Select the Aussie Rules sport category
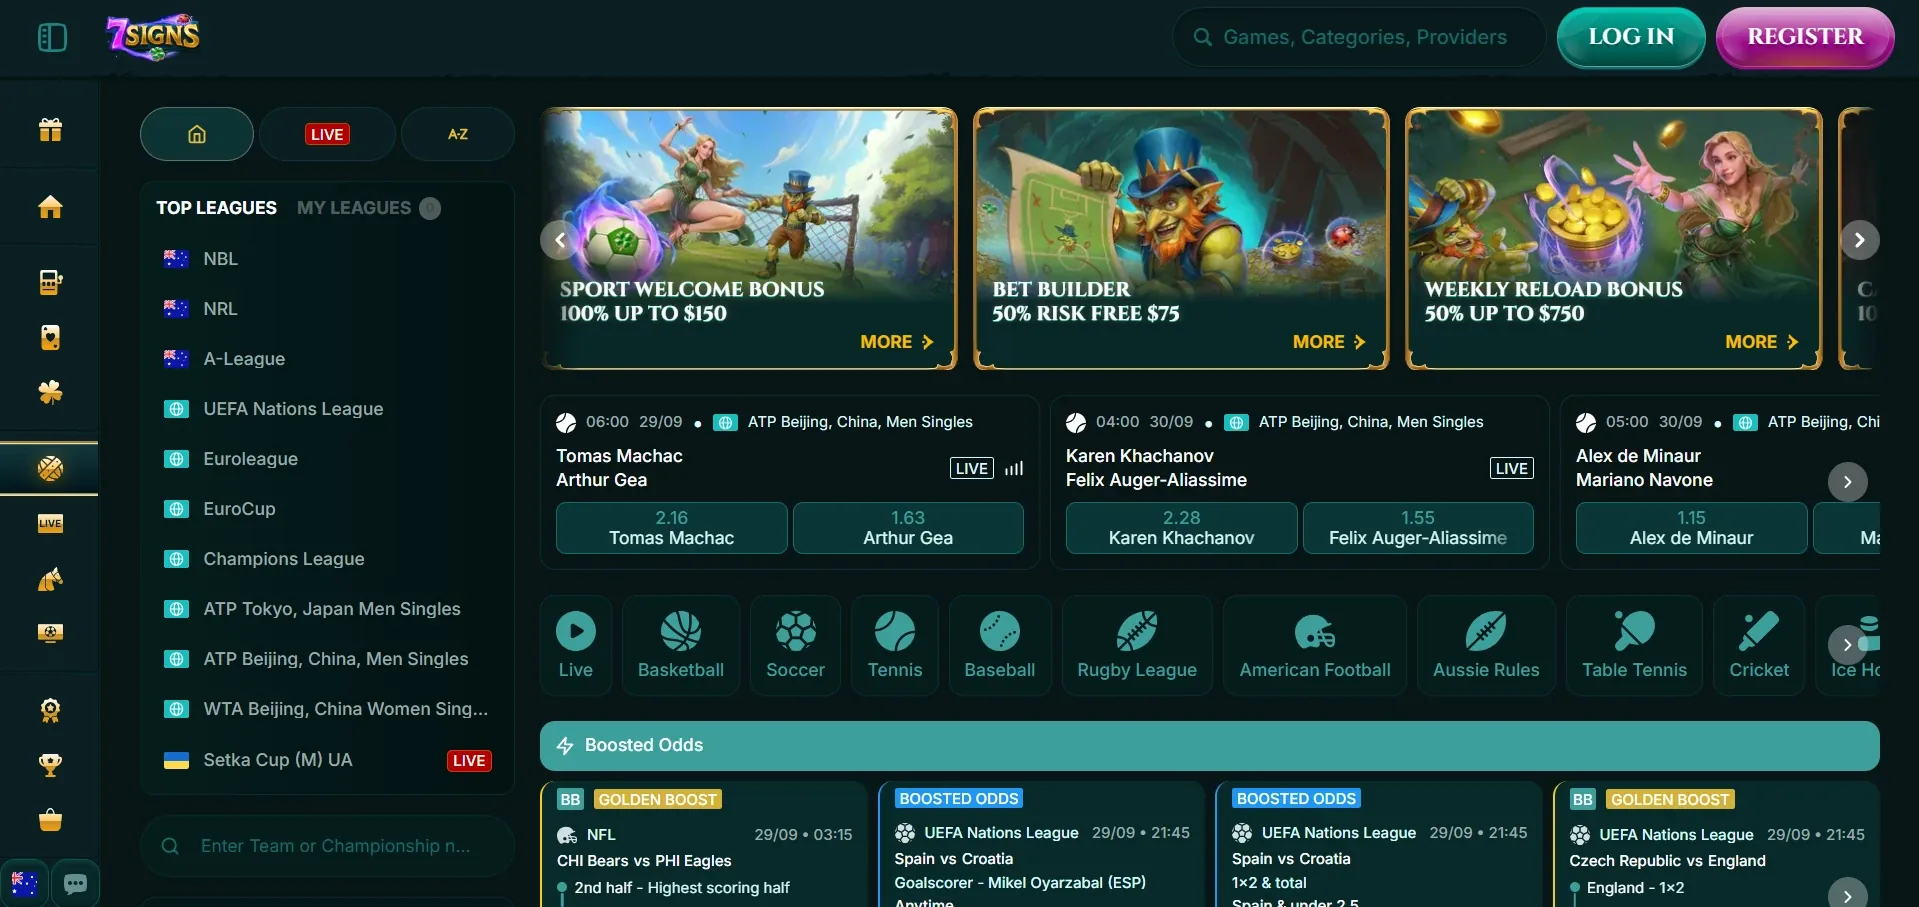Image resolution: width=1919 pixels, height=907 pixels. click(x=1486, y=645)
